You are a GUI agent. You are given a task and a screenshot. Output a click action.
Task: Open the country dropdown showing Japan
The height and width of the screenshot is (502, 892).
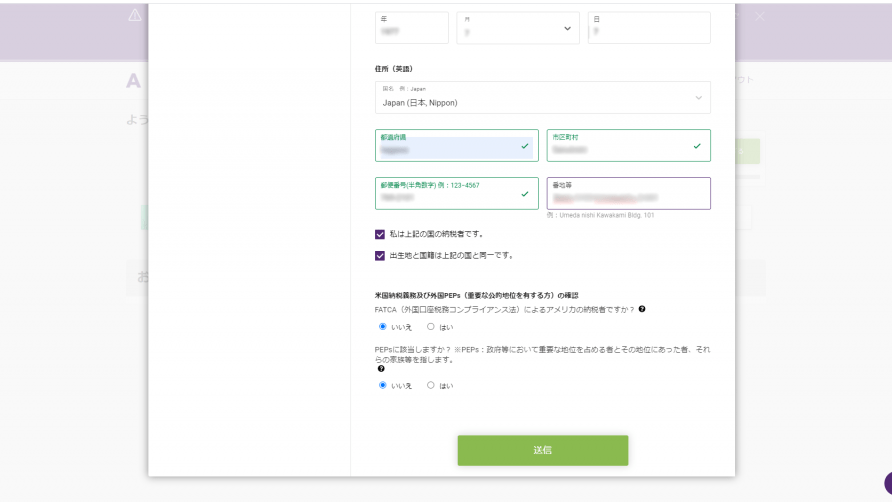(542, 97)
